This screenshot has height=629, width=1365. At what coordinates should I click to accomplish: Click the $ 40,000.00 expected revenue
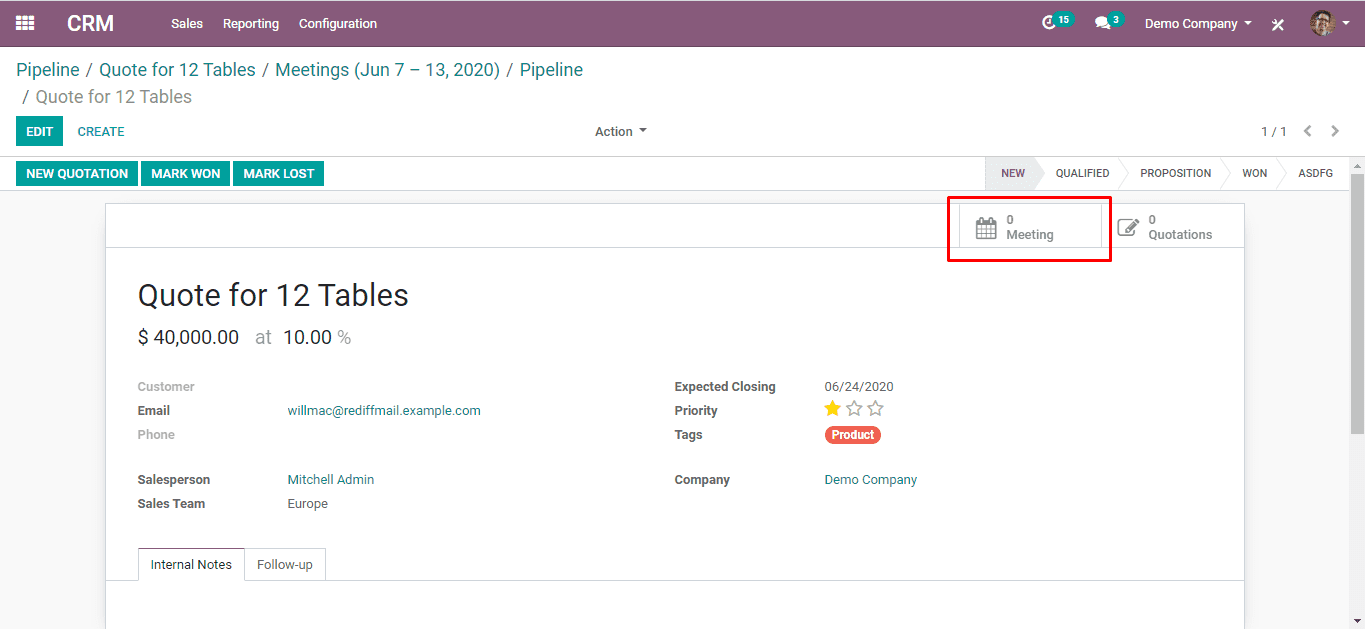[x=188, y=337]
